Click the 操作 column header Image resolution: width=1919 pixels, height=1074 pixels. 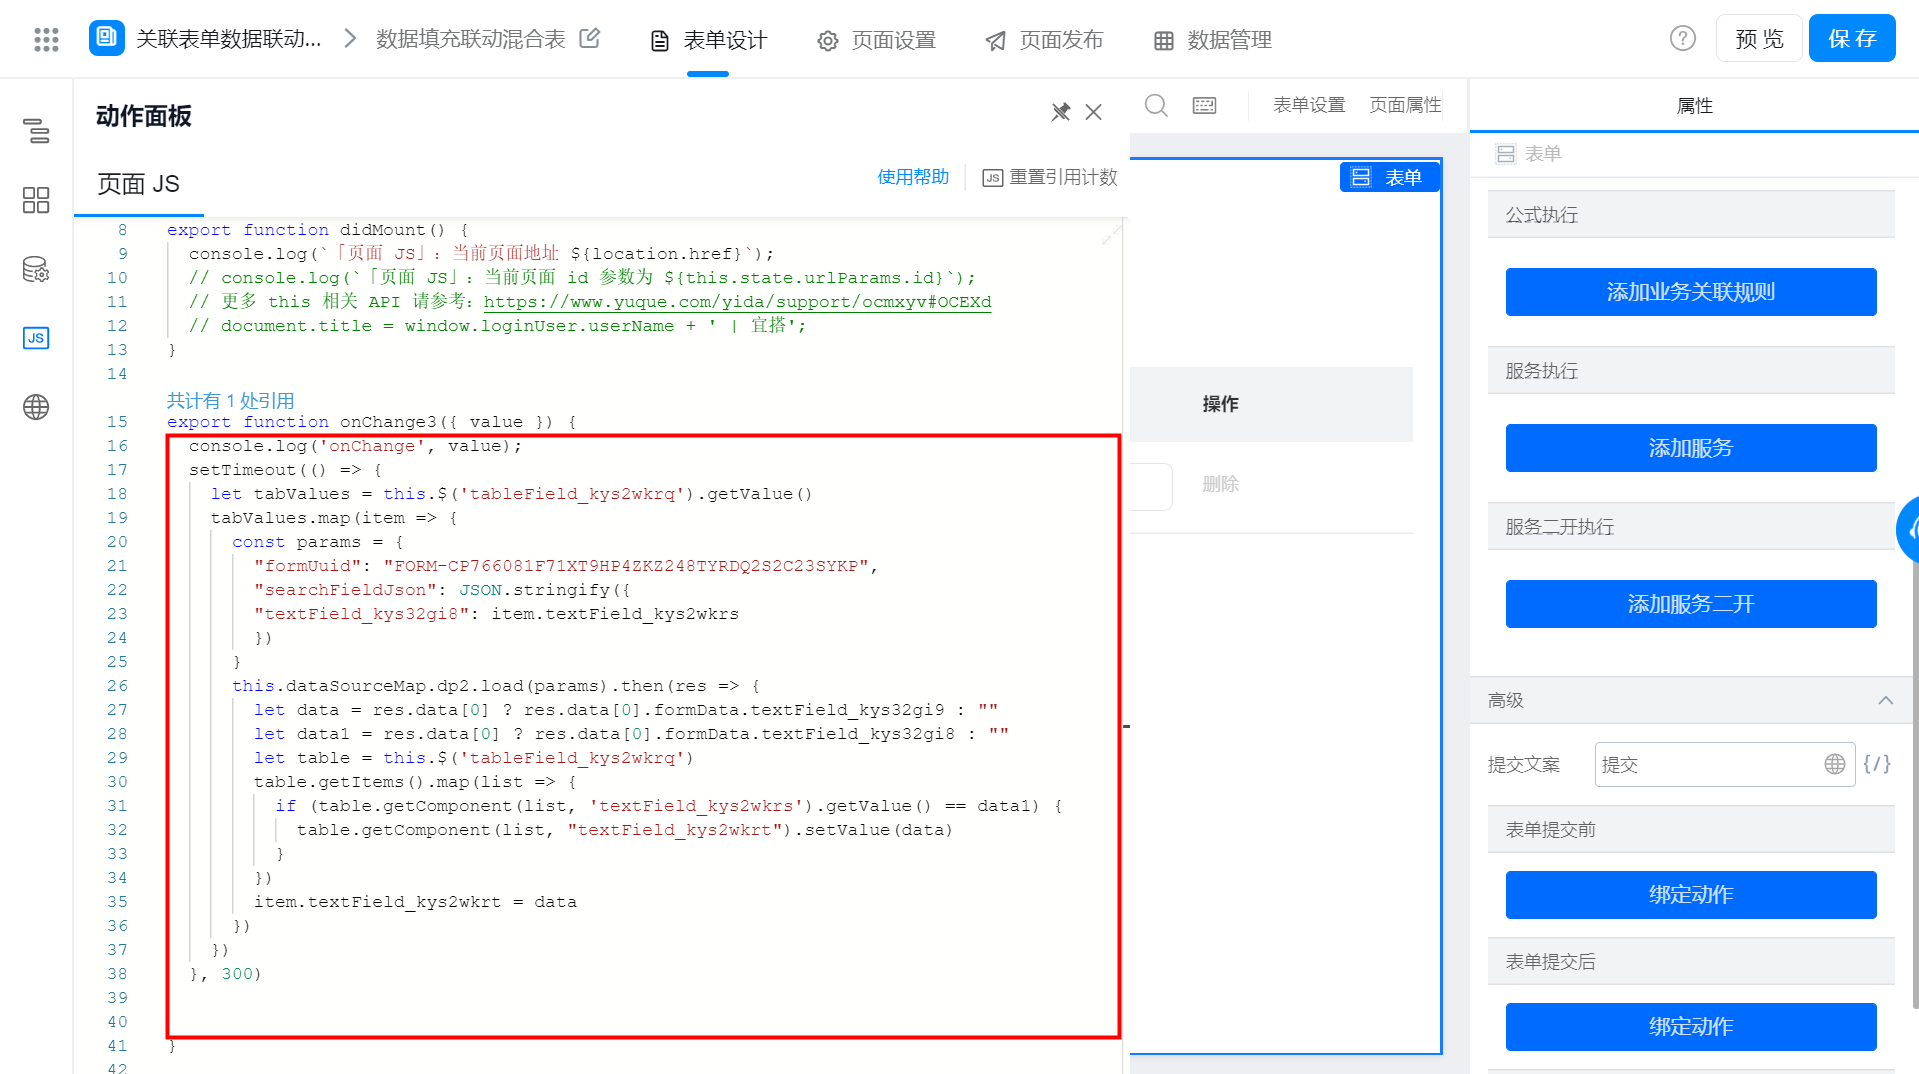(x=1220, y=404)
